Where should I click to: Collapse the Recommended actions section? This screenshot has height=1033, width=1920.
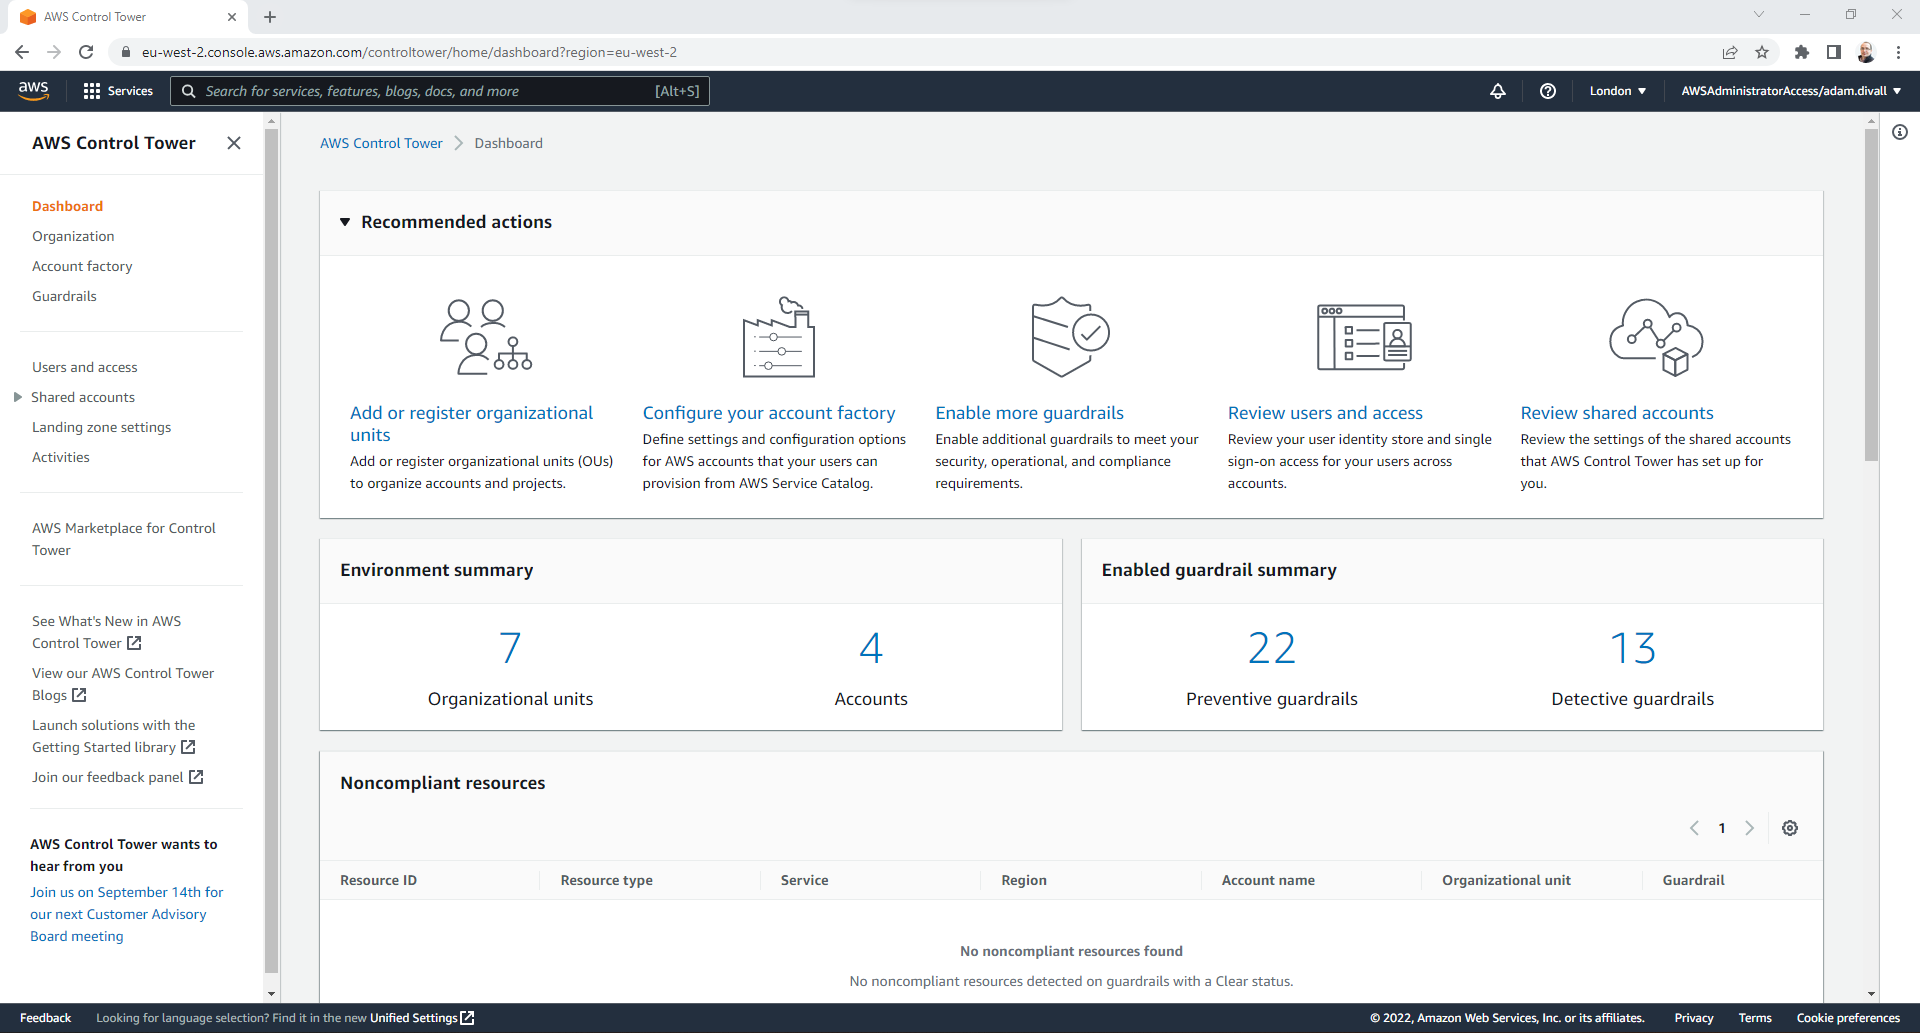(344, 222)
